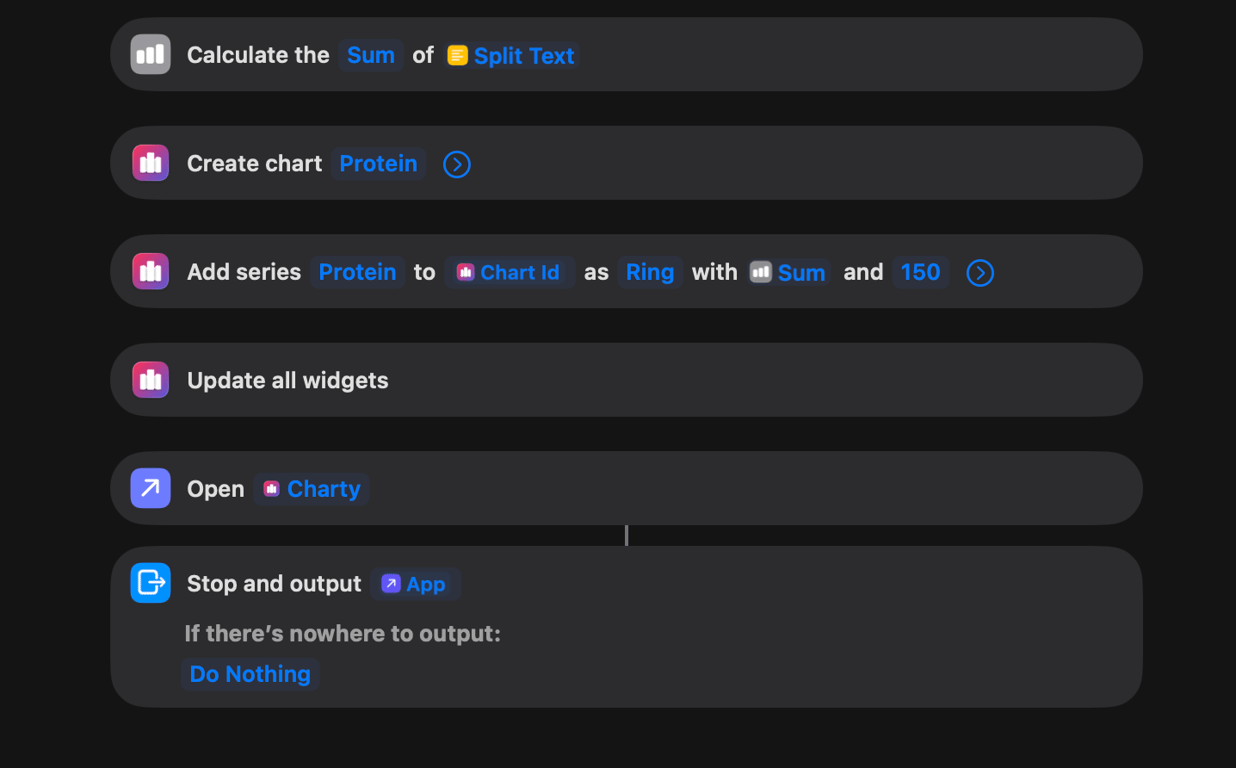Screen dimensions: 1236x768
Task: Open the Do Nothing output option menu
Action: pos(250,674)
